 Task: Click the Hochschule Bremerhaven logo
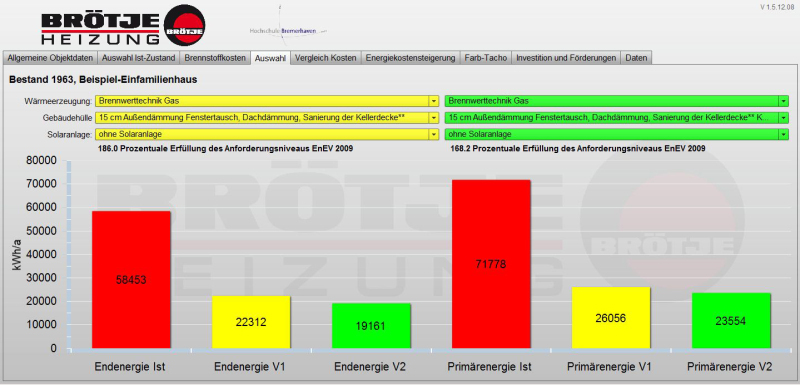pos(284,30)
